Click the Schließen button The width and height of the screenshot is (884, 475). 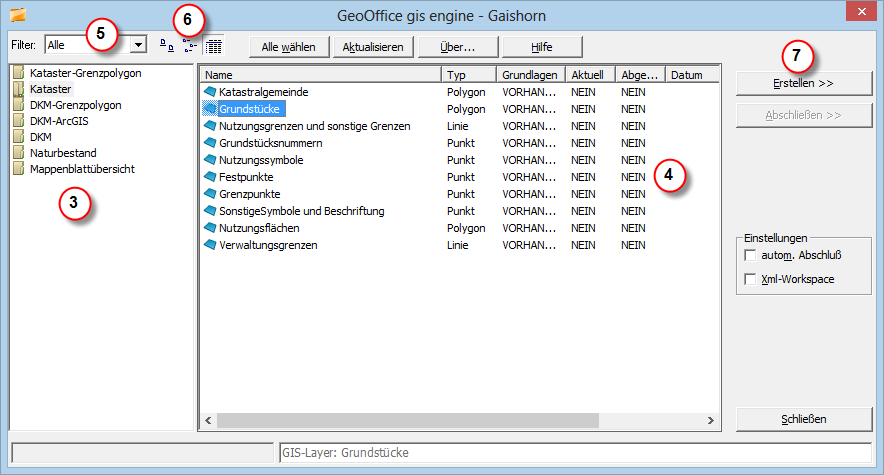[804, 419]
